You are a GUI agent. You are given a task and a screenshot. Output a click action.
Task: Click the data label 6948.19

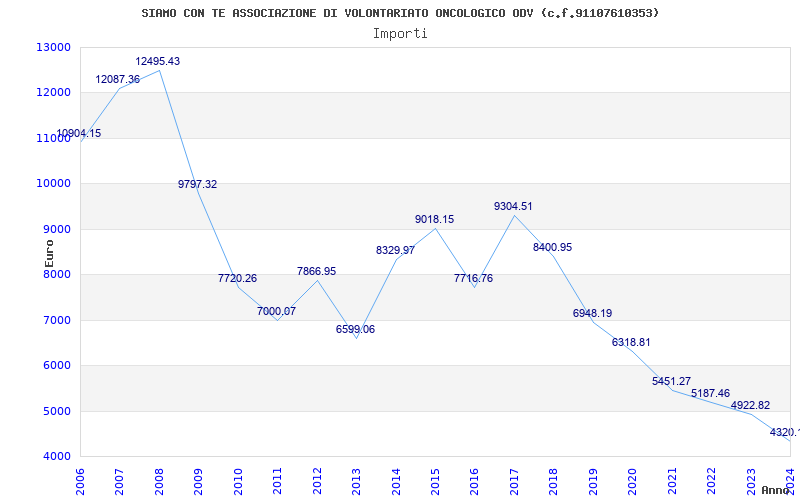point(592,313)
